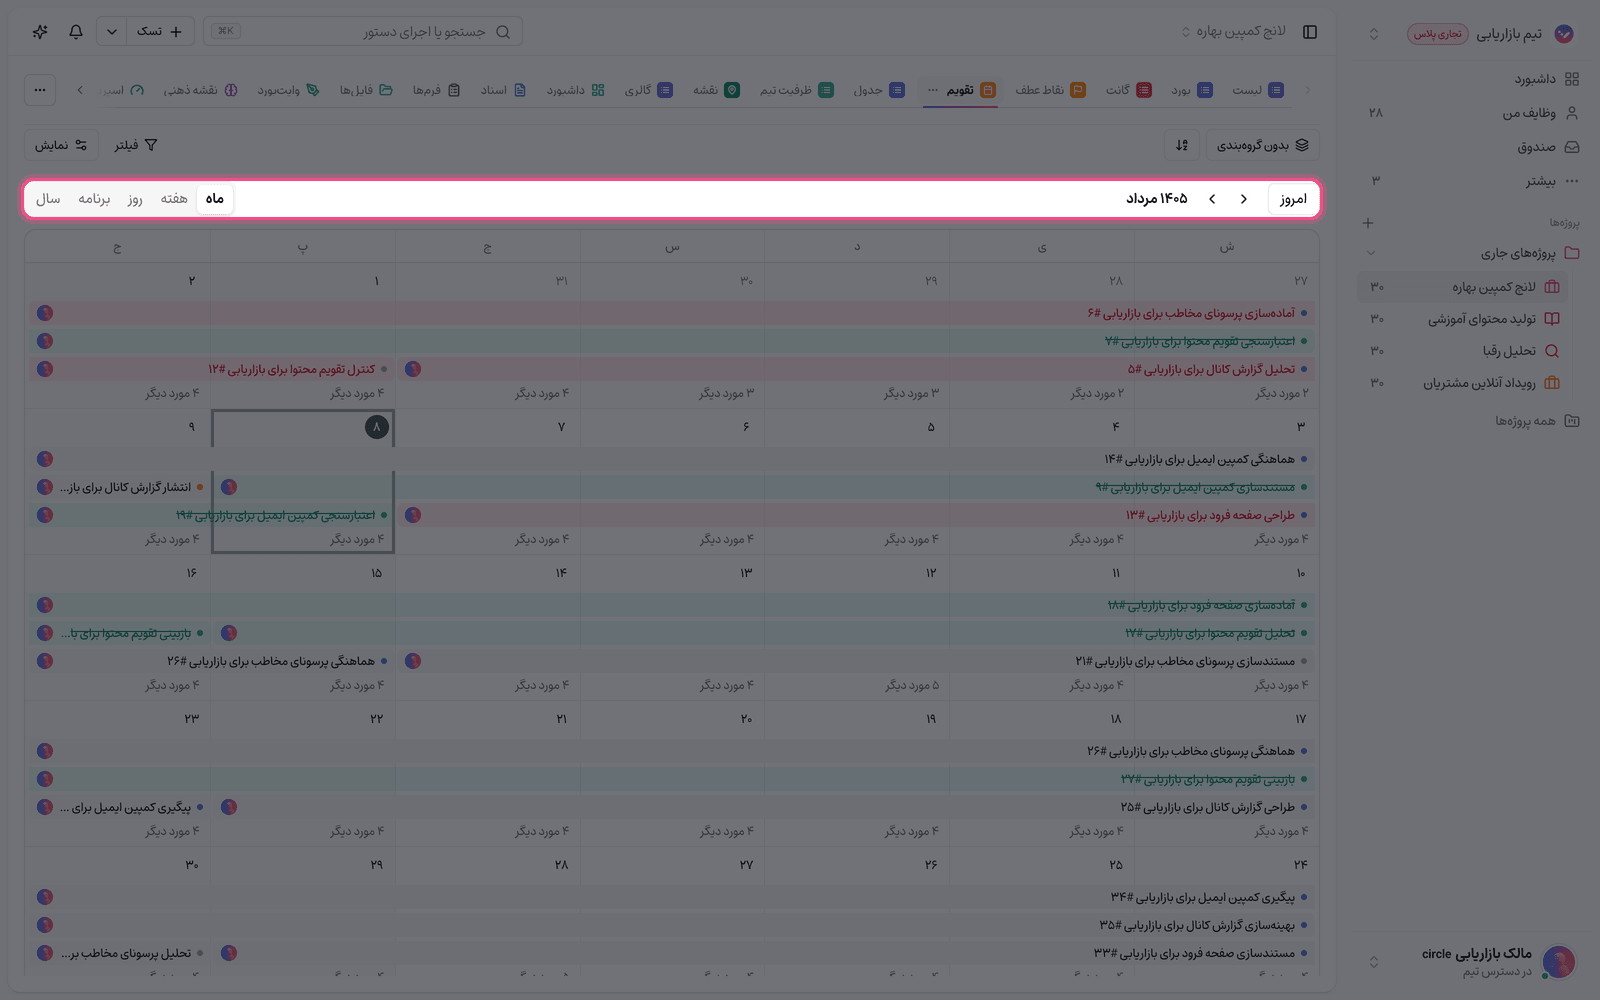Click the left-pointing arrow beside ۱۴۰۵ مرداد

(x=1212, y=199)
